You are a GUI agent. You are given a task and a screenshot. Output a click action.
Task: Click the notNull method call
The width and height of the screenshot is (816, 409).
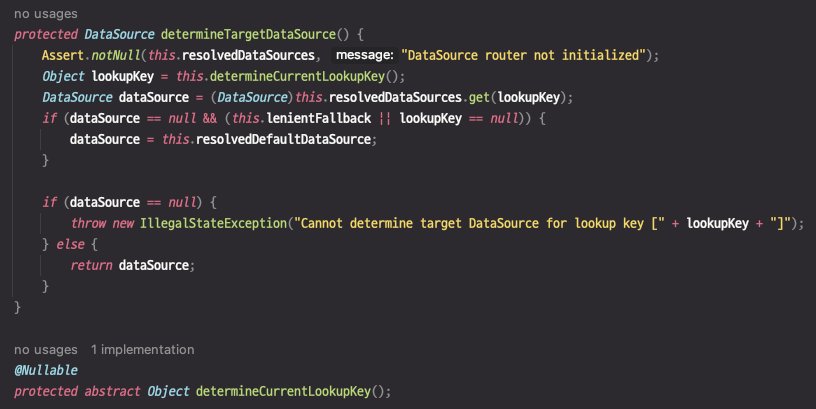116,56
